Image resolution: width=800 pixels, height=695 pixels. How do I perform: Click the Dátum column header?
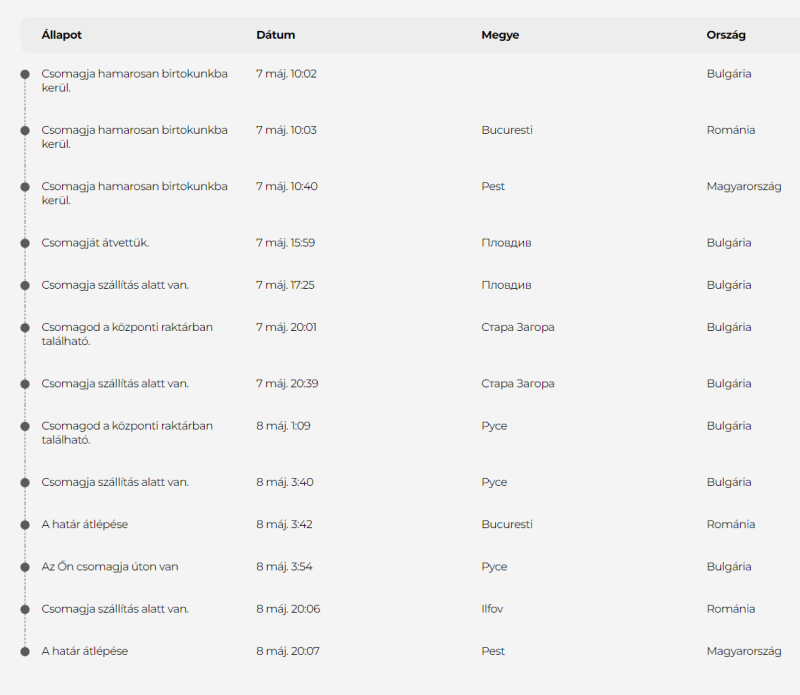276,35
